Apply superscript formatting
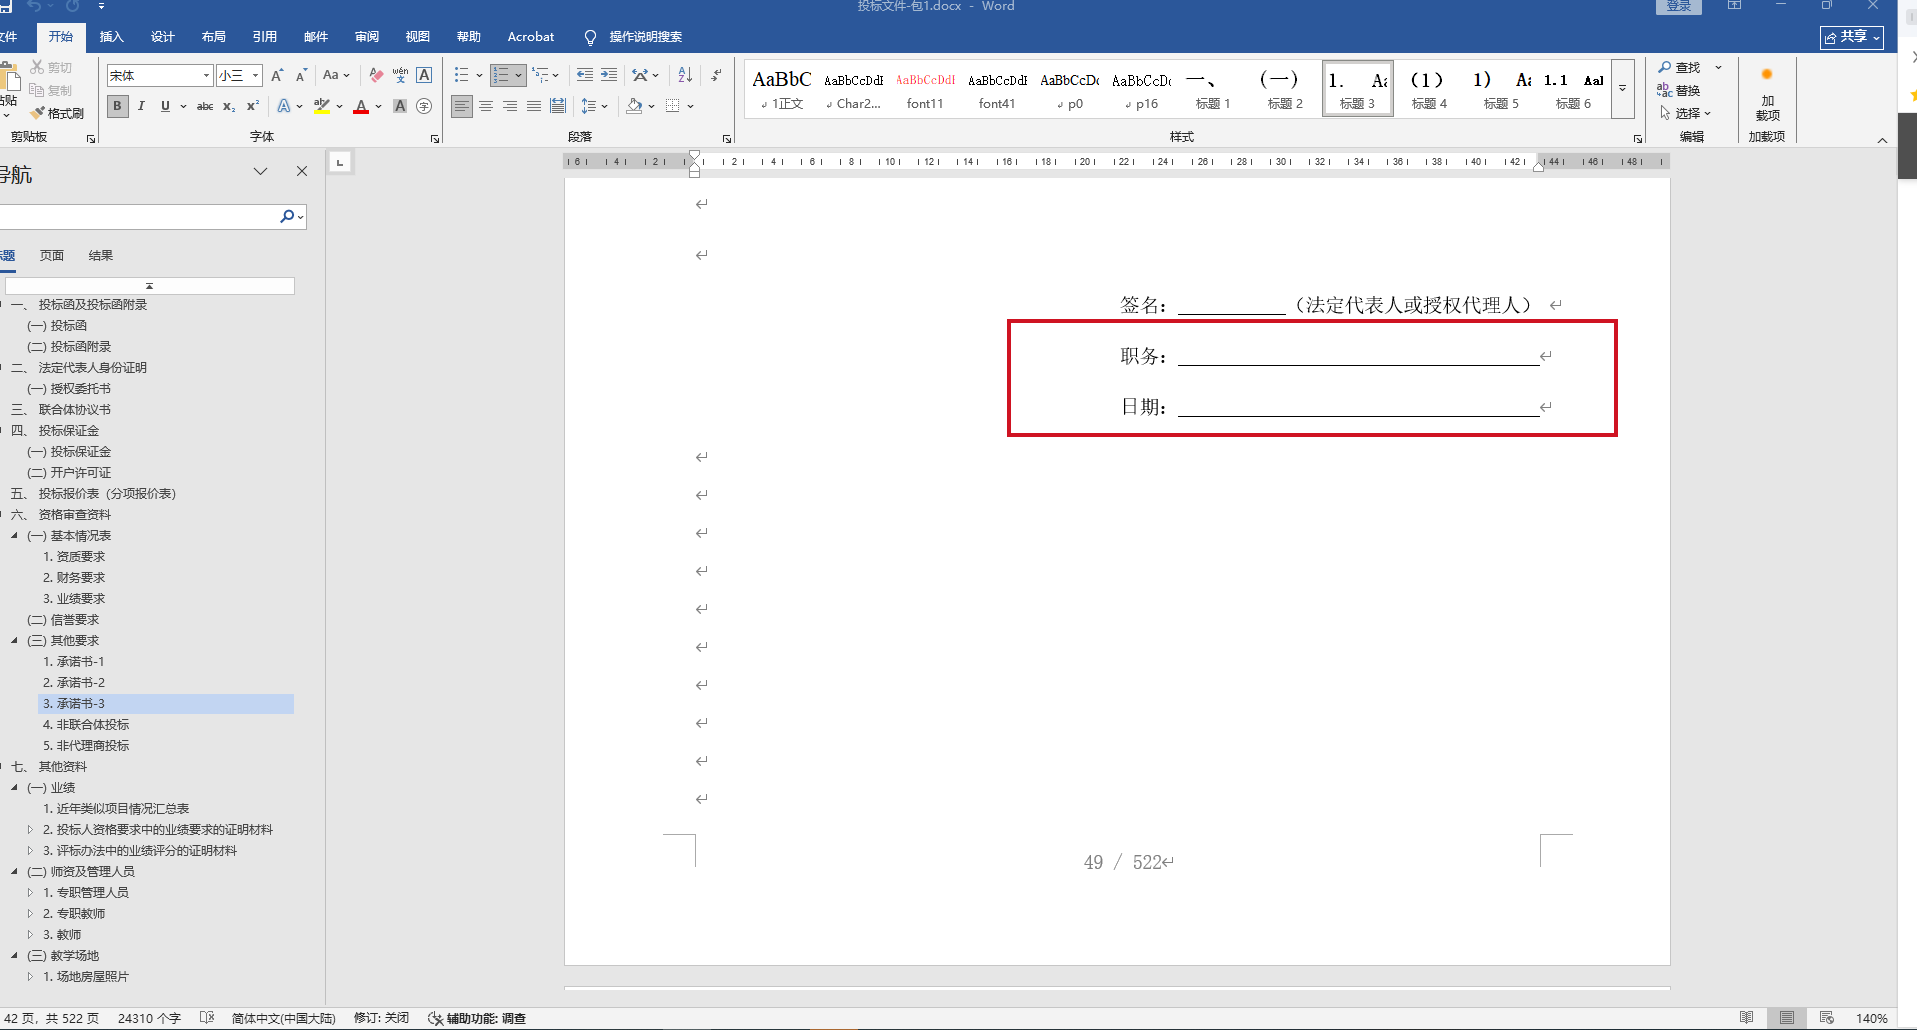 tap(253, 106)
